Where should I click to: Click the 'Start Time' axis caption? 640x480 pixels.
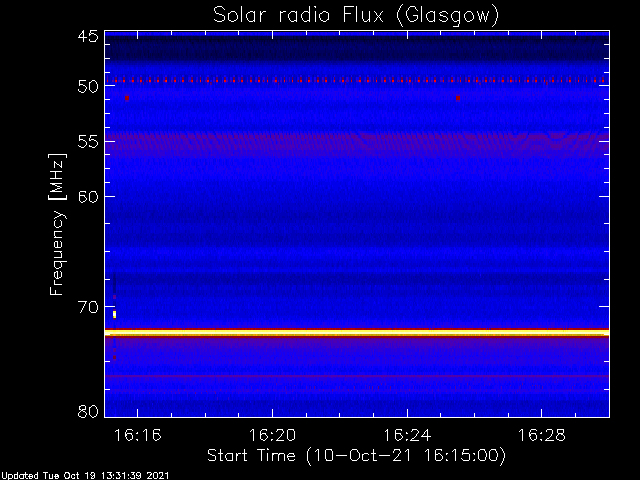tap(251, 455)
